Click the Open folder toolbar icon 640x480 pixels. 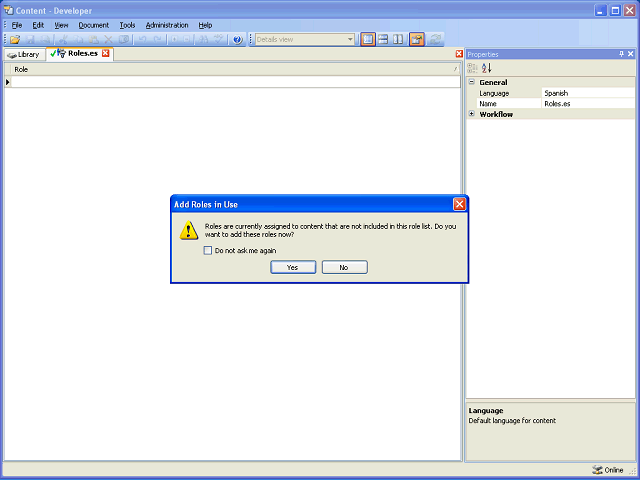pos(15,40)
